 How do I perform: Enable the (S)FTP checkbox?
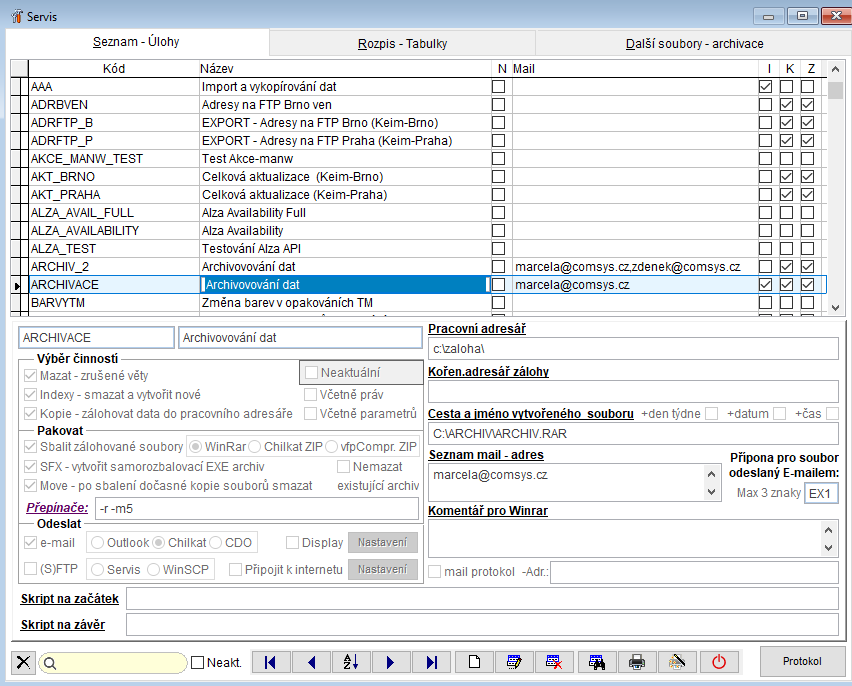pos(31,569)
